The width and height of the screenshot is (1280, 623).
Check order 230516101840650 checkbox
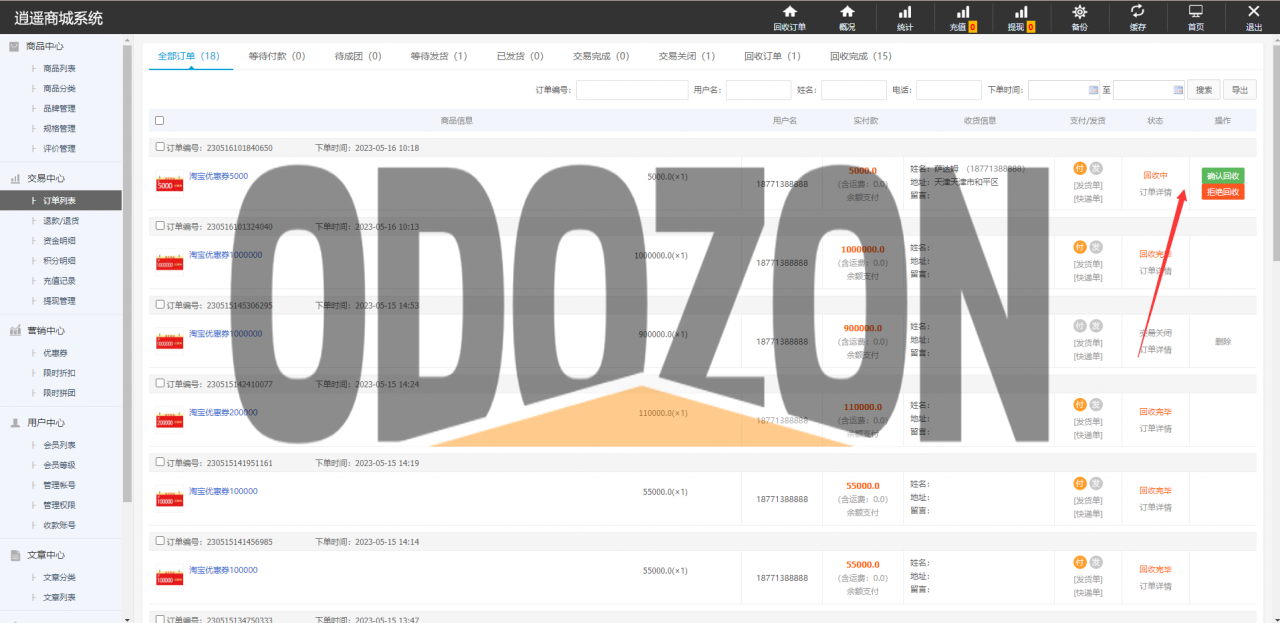click(x=161, y=147)
